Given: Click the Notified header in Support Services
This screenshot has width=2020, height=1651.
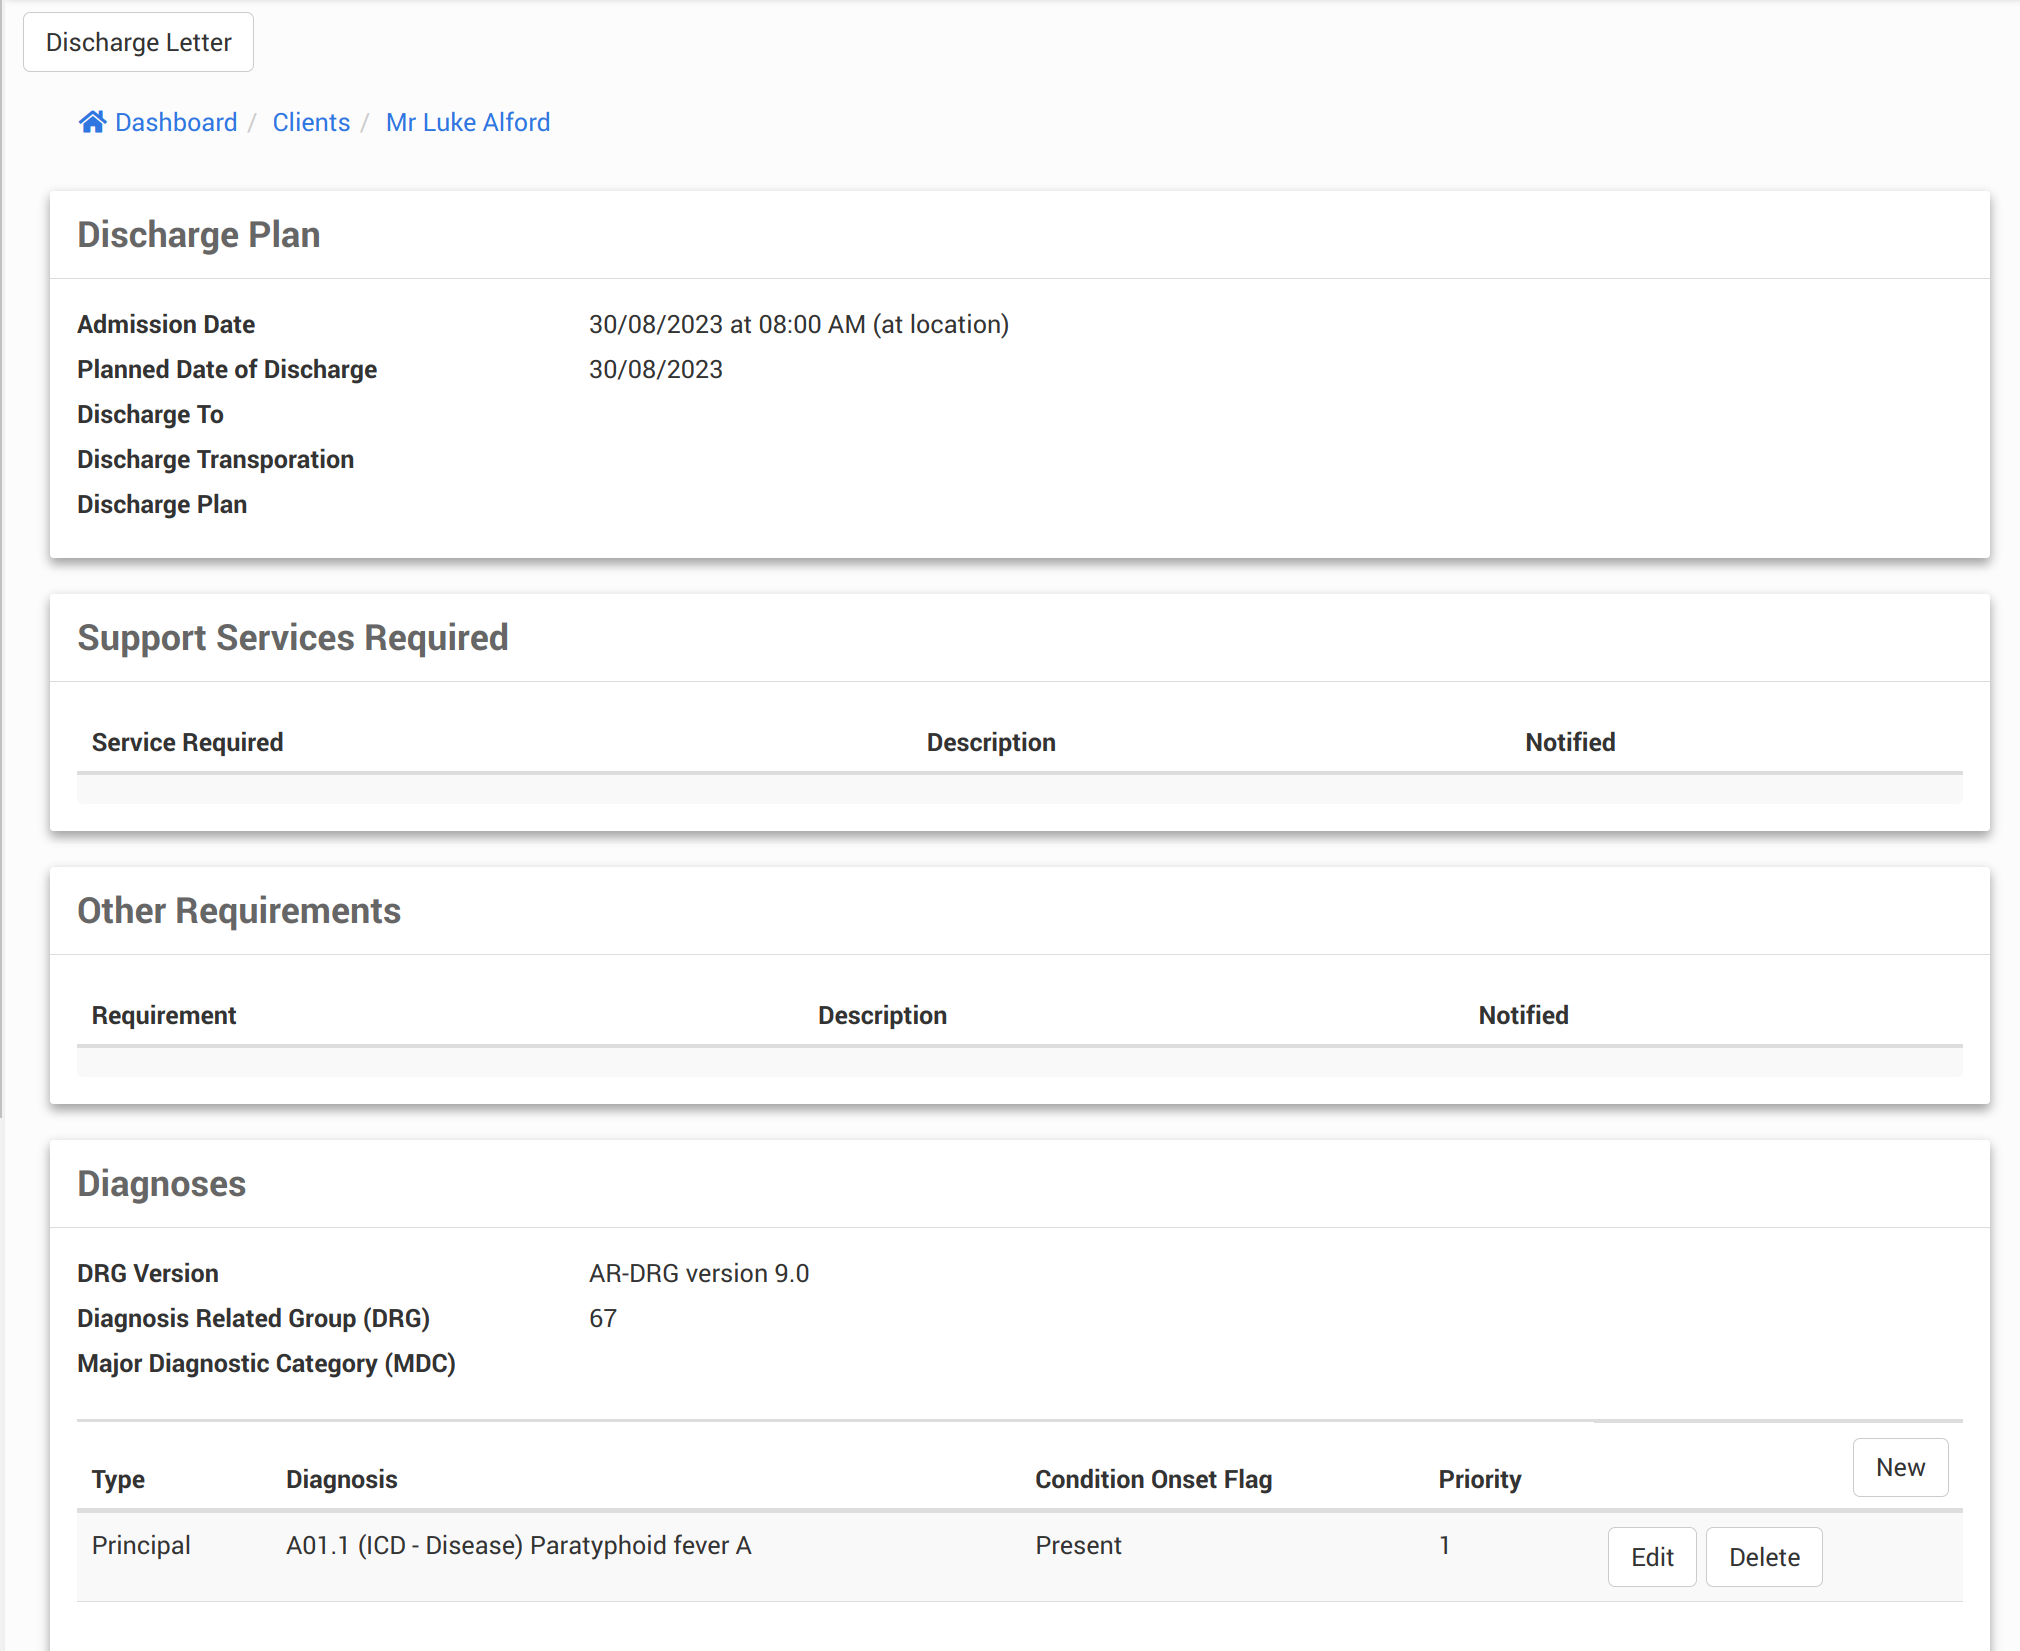Looking at the screenshot, I should [x=1570, y=742].
